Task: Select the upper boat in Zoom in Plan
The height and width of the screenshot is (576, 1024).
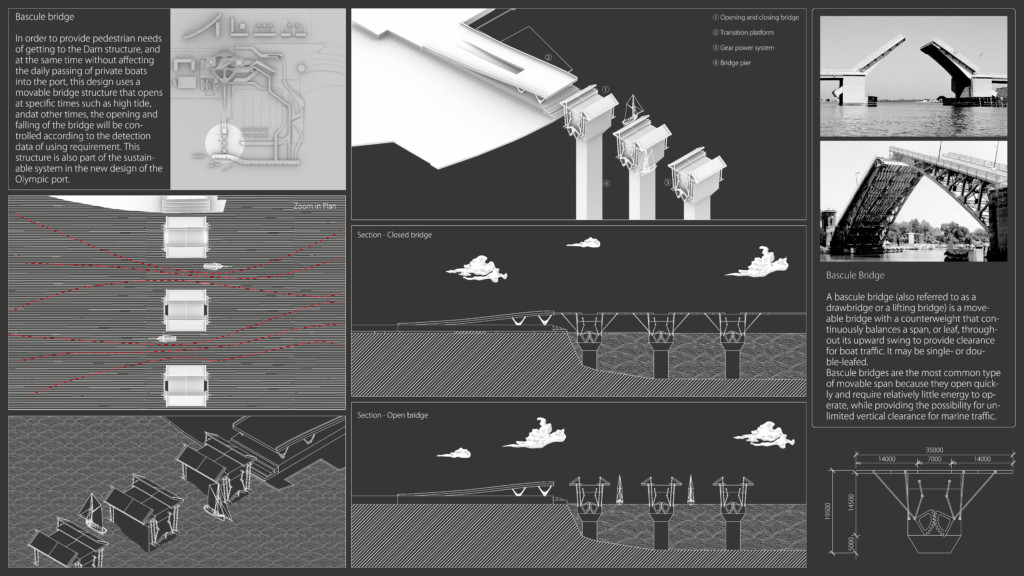Action: (x=215, y=265)
